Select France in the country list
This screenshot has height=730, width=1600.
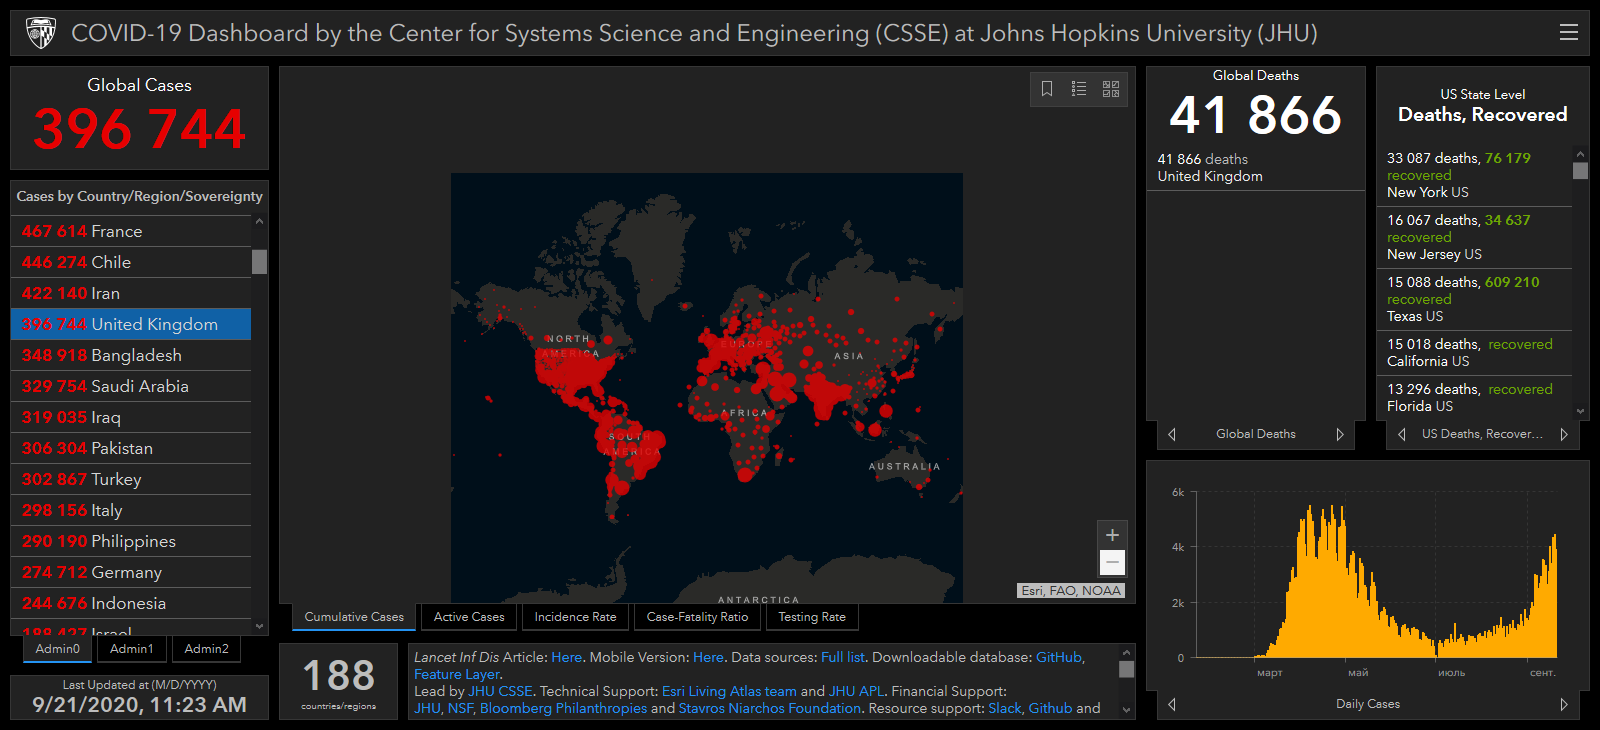(131, 231)
